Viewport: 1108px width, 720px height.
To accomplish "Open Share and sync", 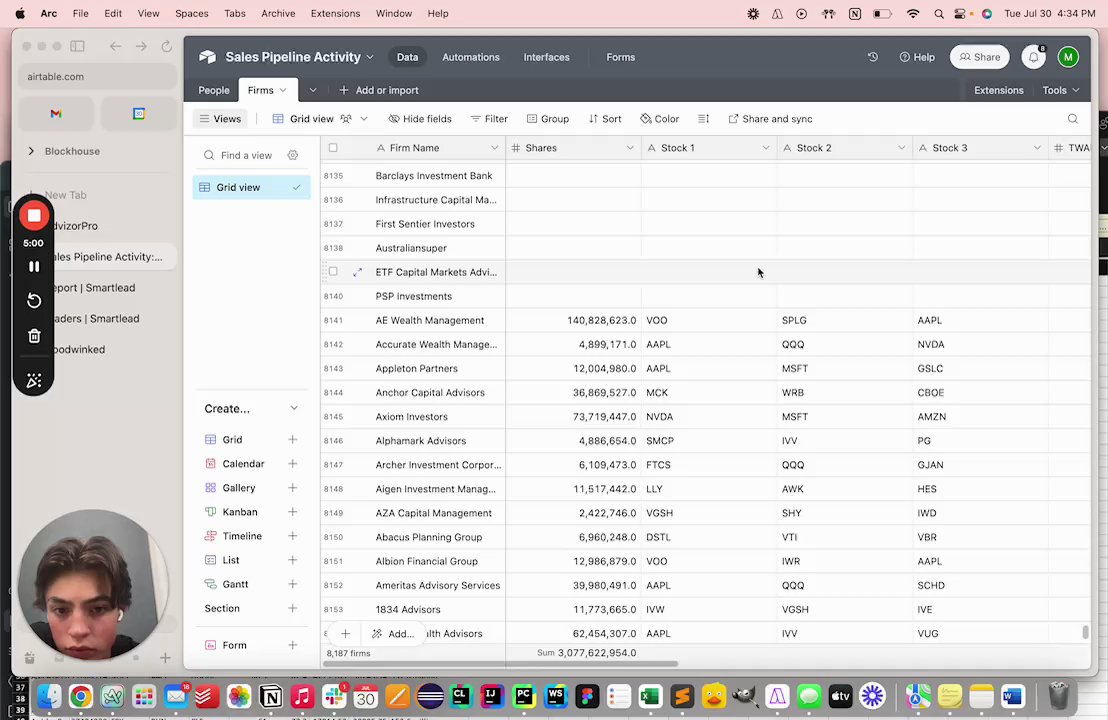I will tap(770, 119).
